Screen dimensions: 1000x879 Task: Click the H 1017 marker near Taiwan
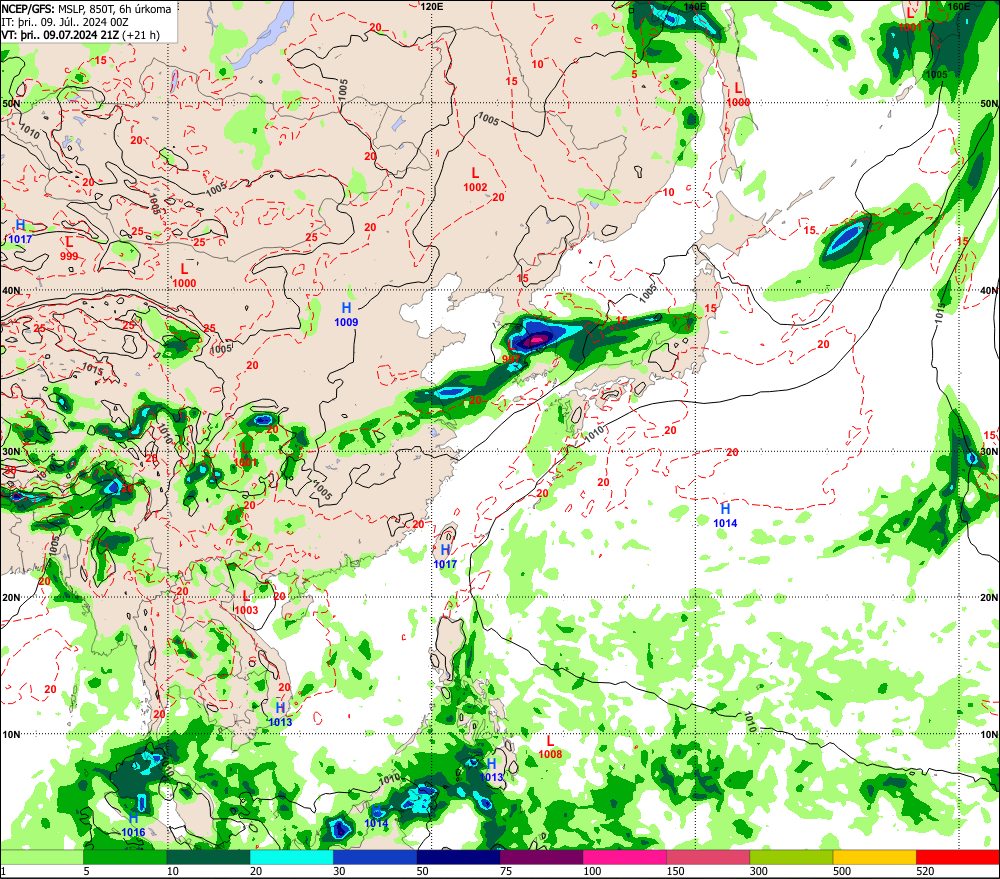(x=445, y=557)
